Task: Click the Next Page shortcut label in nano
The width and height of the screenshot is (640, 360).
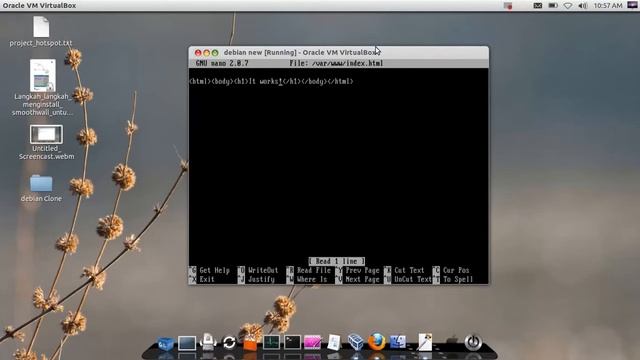Action: tap(362, 279)
